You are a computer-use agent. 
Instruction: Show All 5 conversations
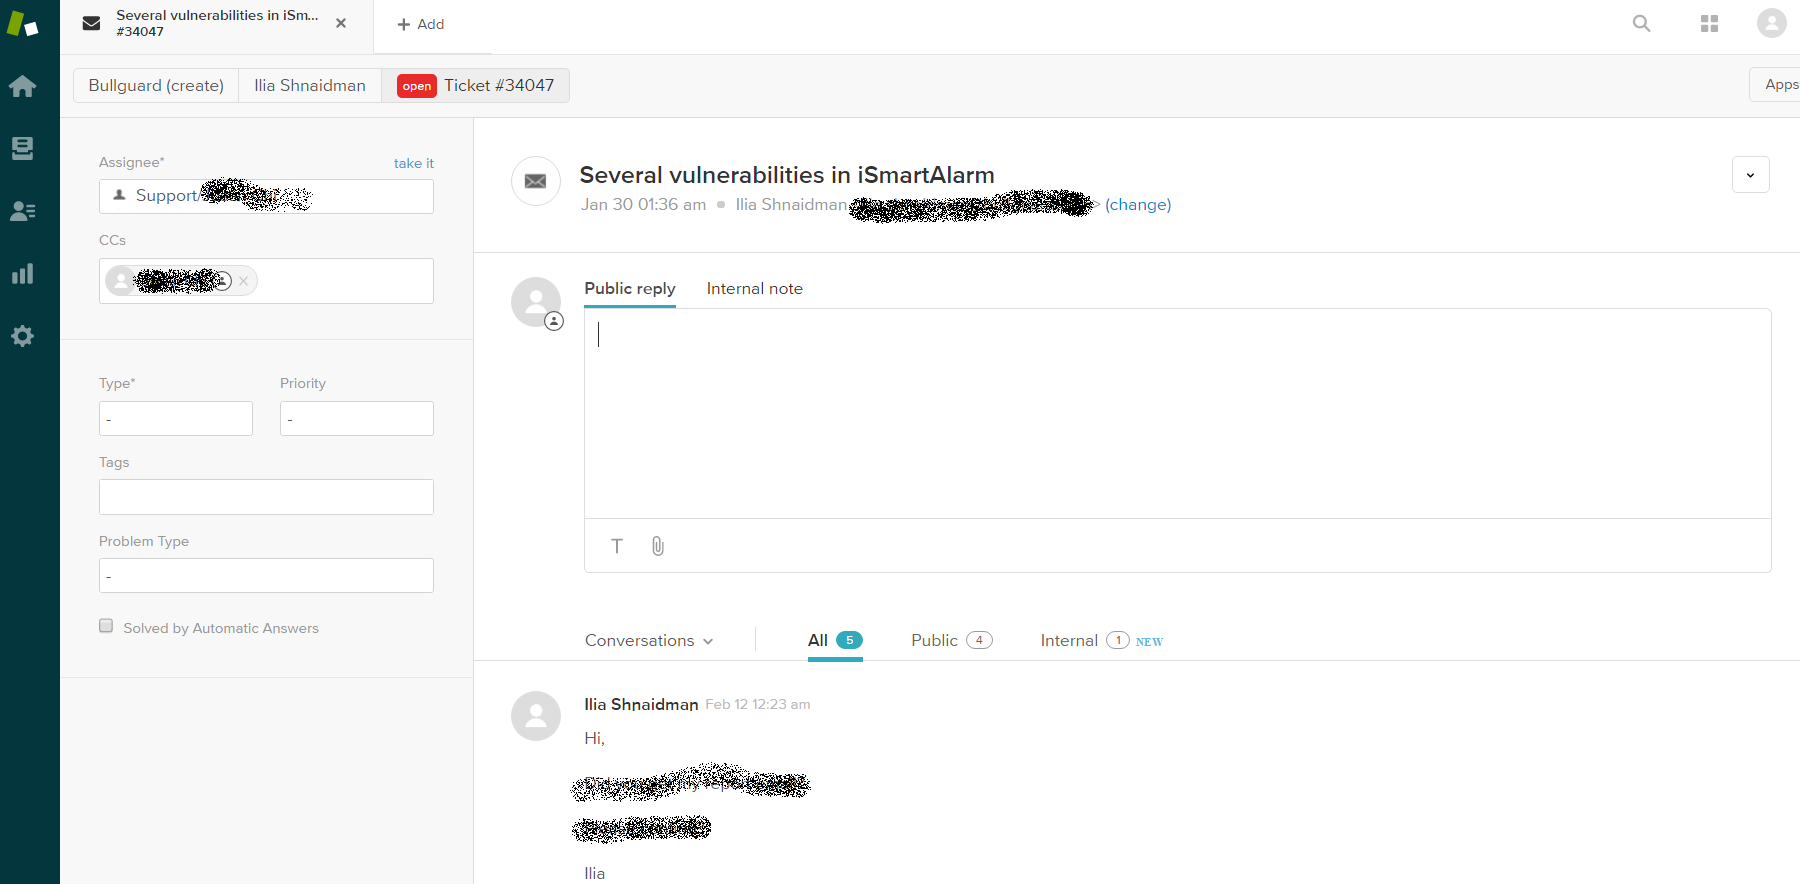pos(835,640)
